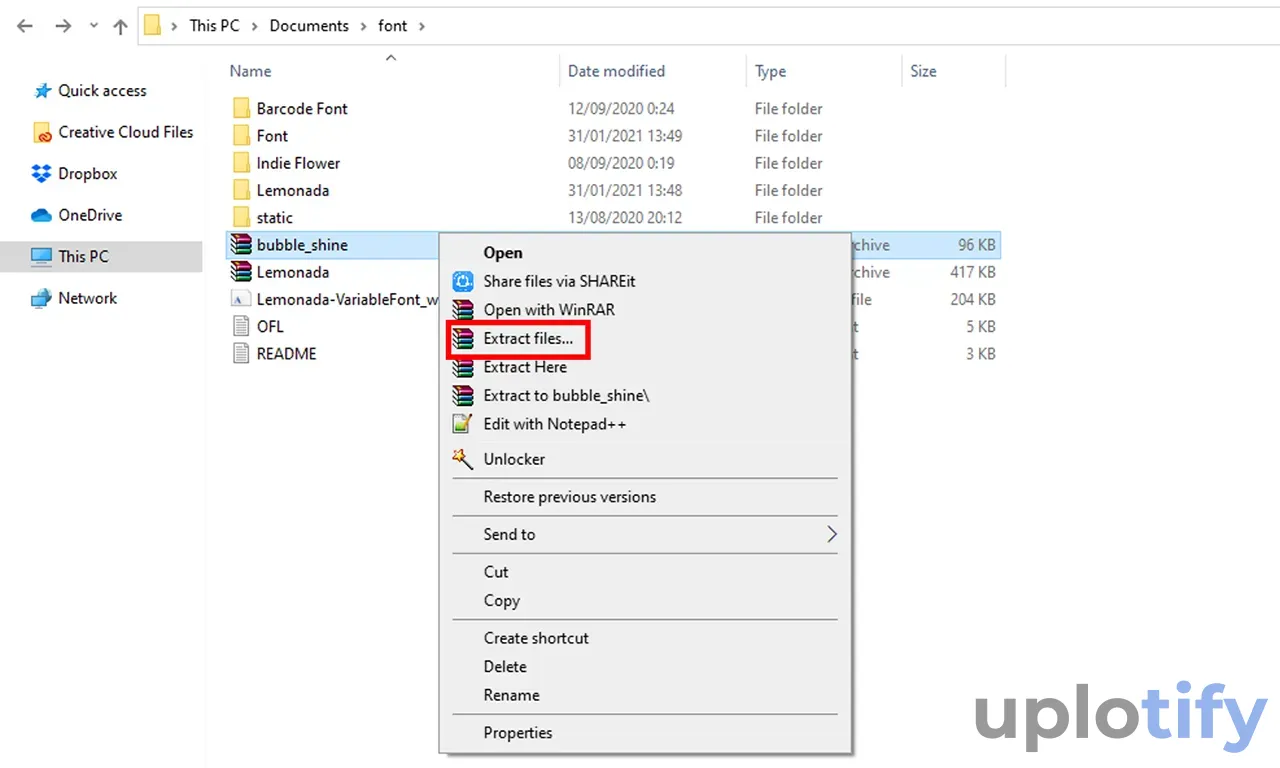Sort by Size column header
The height and width of the screenshot is (768, 1280).
click(923, 71)
